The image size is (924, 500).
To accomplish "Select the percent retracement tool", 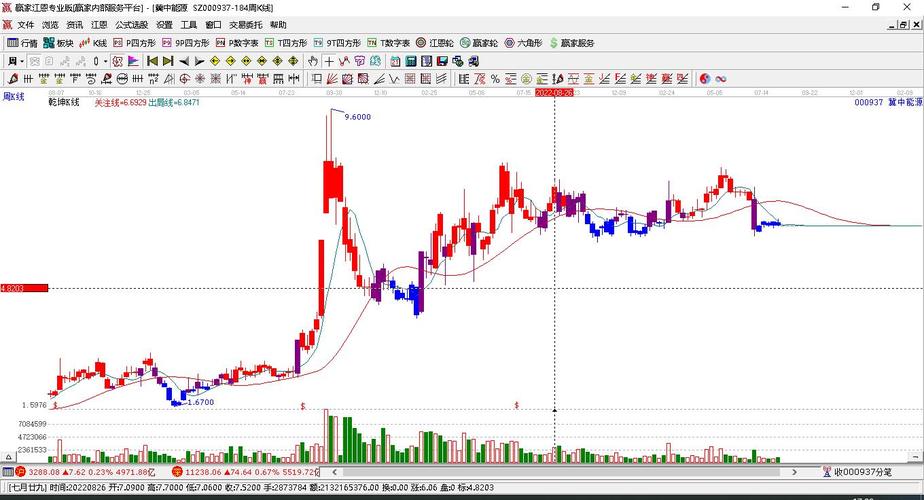I will pyautogui.click(x=495, y=78).
